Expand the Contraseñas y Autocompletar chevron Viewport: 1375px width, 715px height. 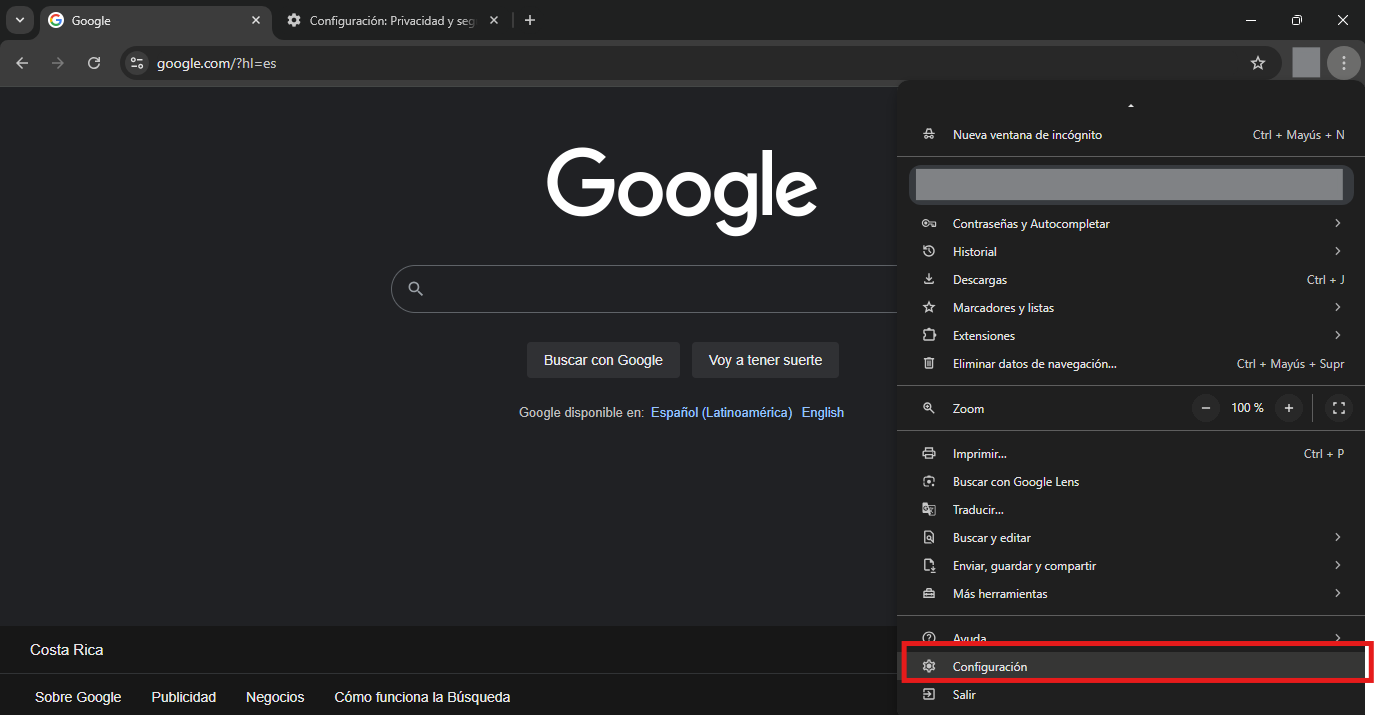[x=1338, y=223]
